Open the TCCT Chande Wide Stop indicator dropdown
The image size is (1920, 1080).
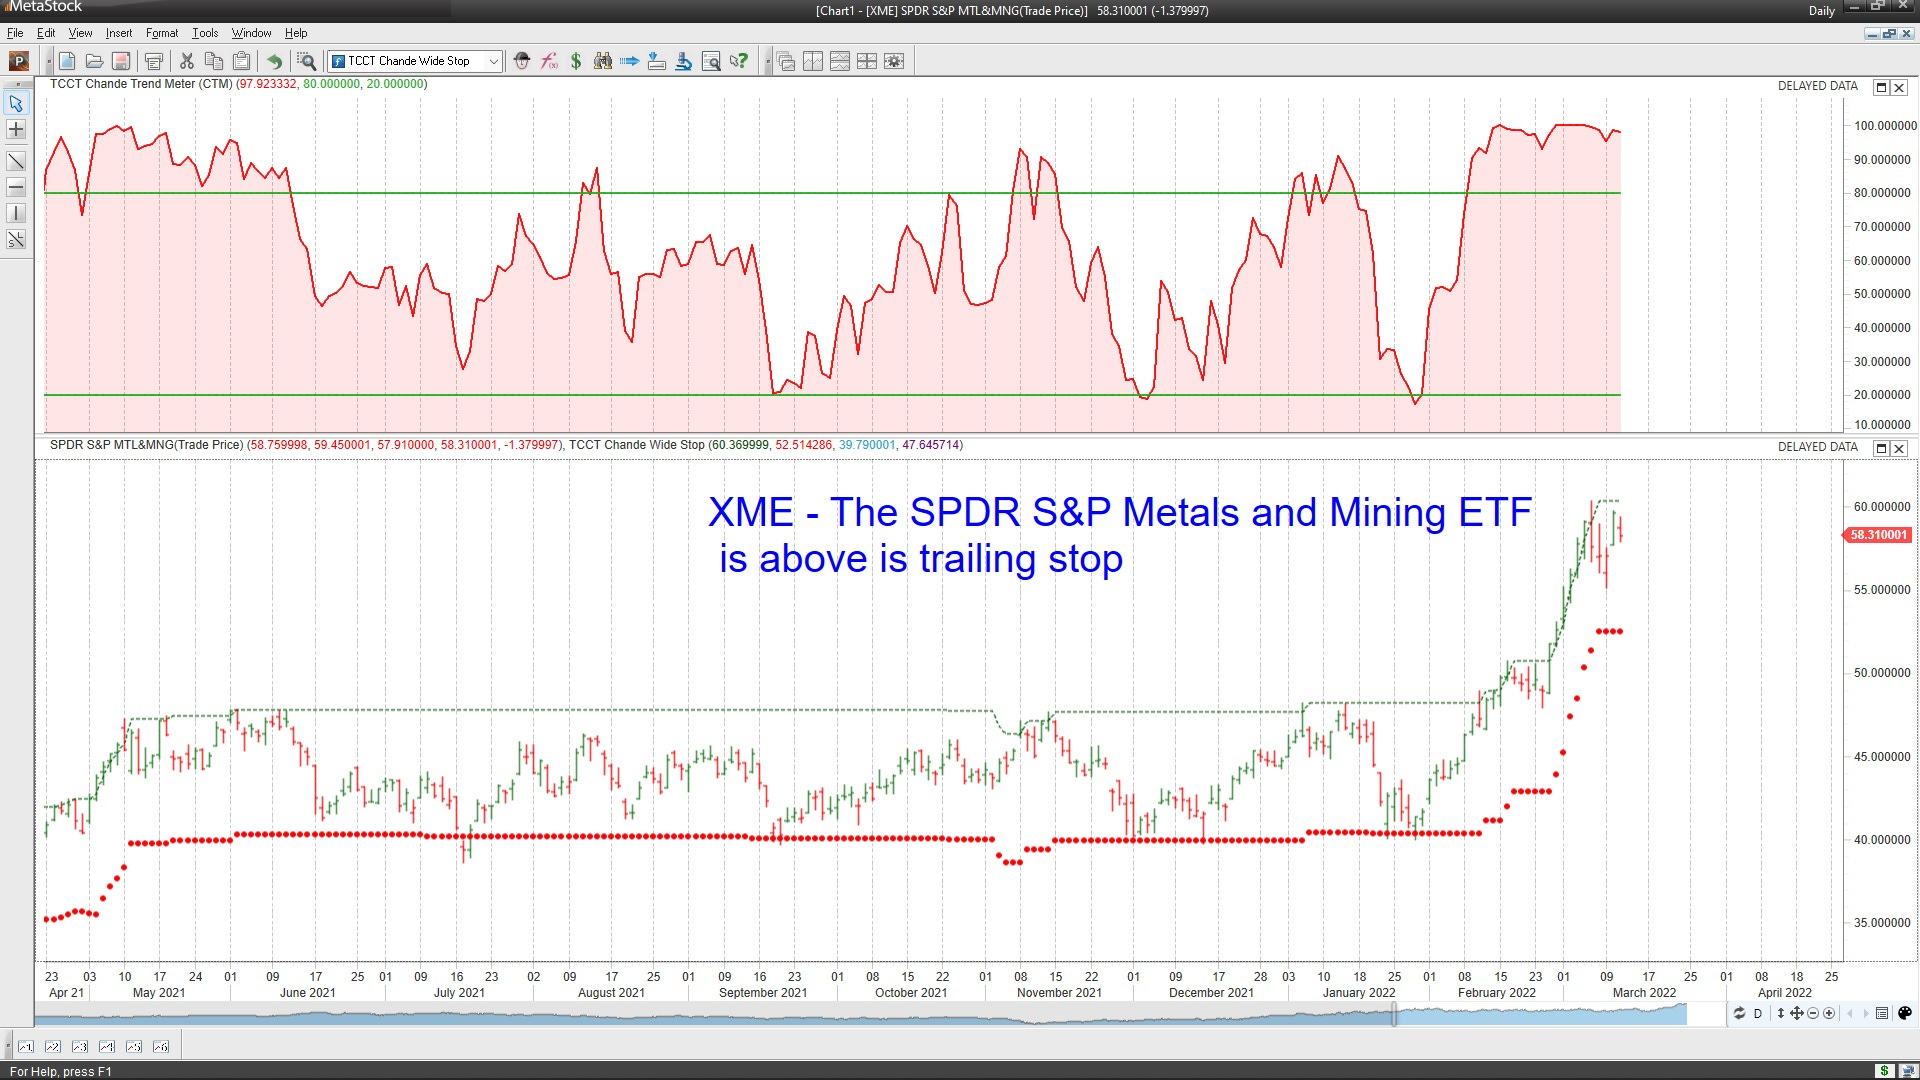pos(493,61)
